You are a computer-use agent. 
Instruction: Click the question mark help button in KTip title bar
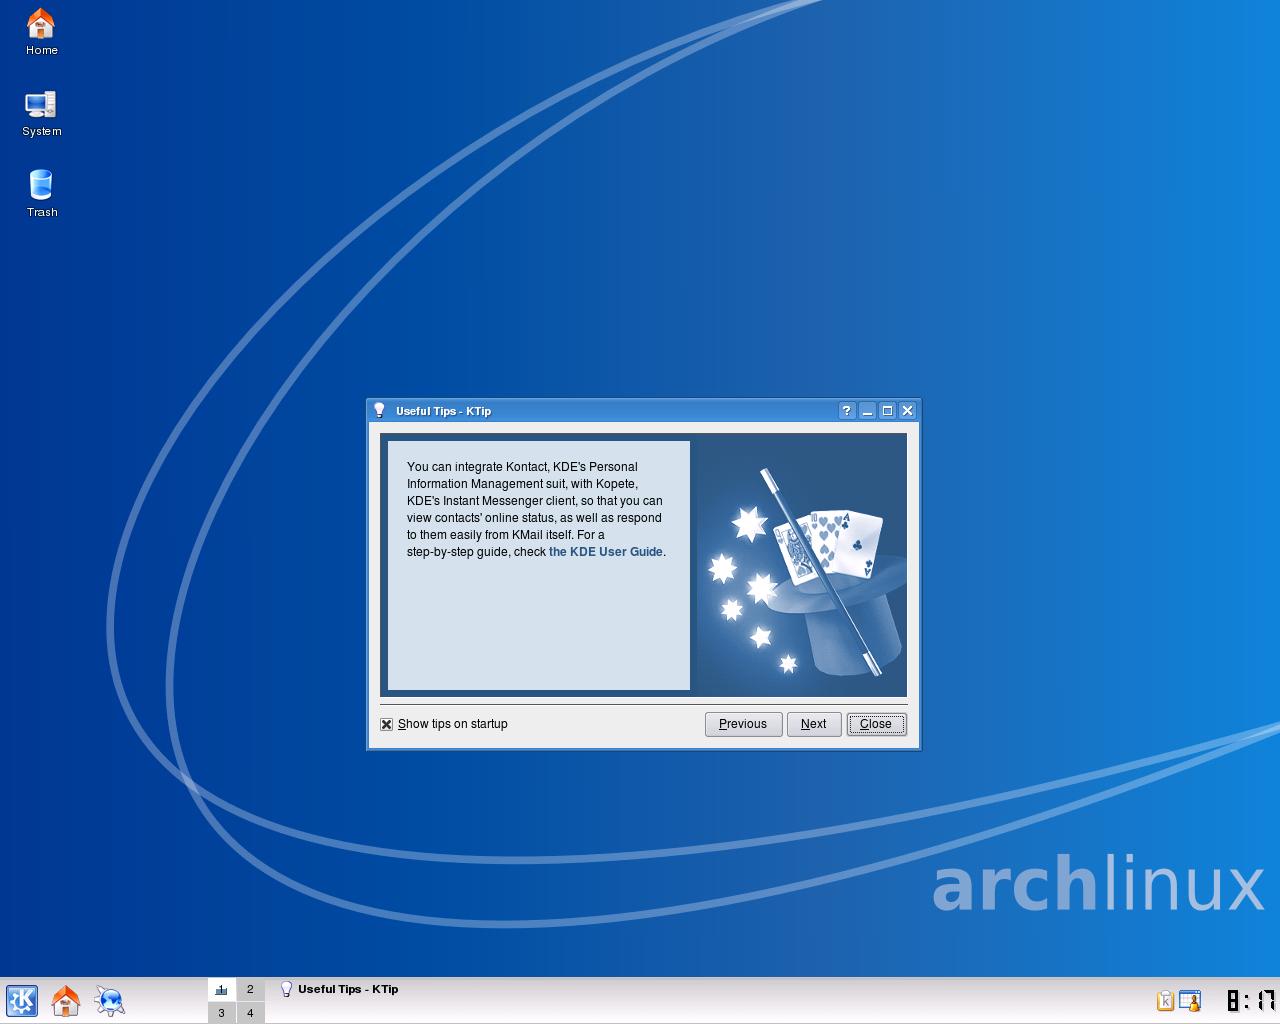coord(847,410)
